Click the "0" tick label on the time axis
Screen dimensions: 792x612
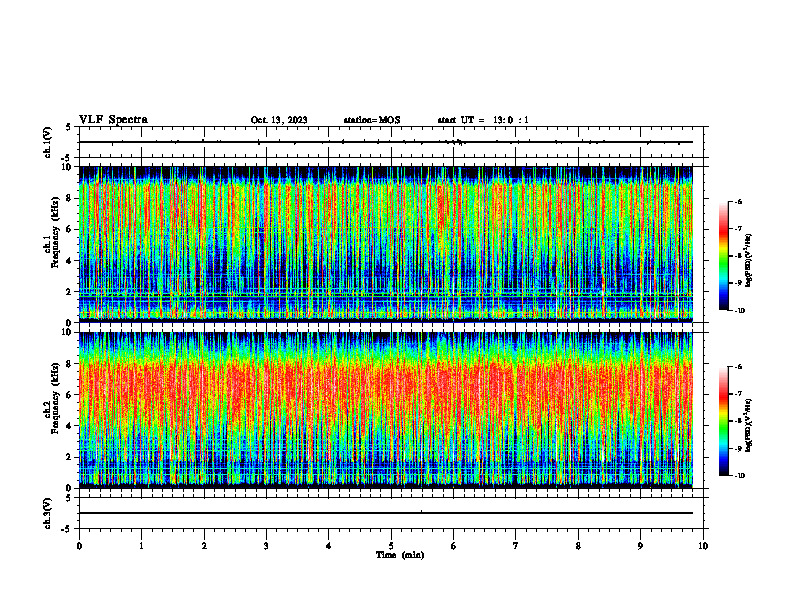click(x=79, y=546)
